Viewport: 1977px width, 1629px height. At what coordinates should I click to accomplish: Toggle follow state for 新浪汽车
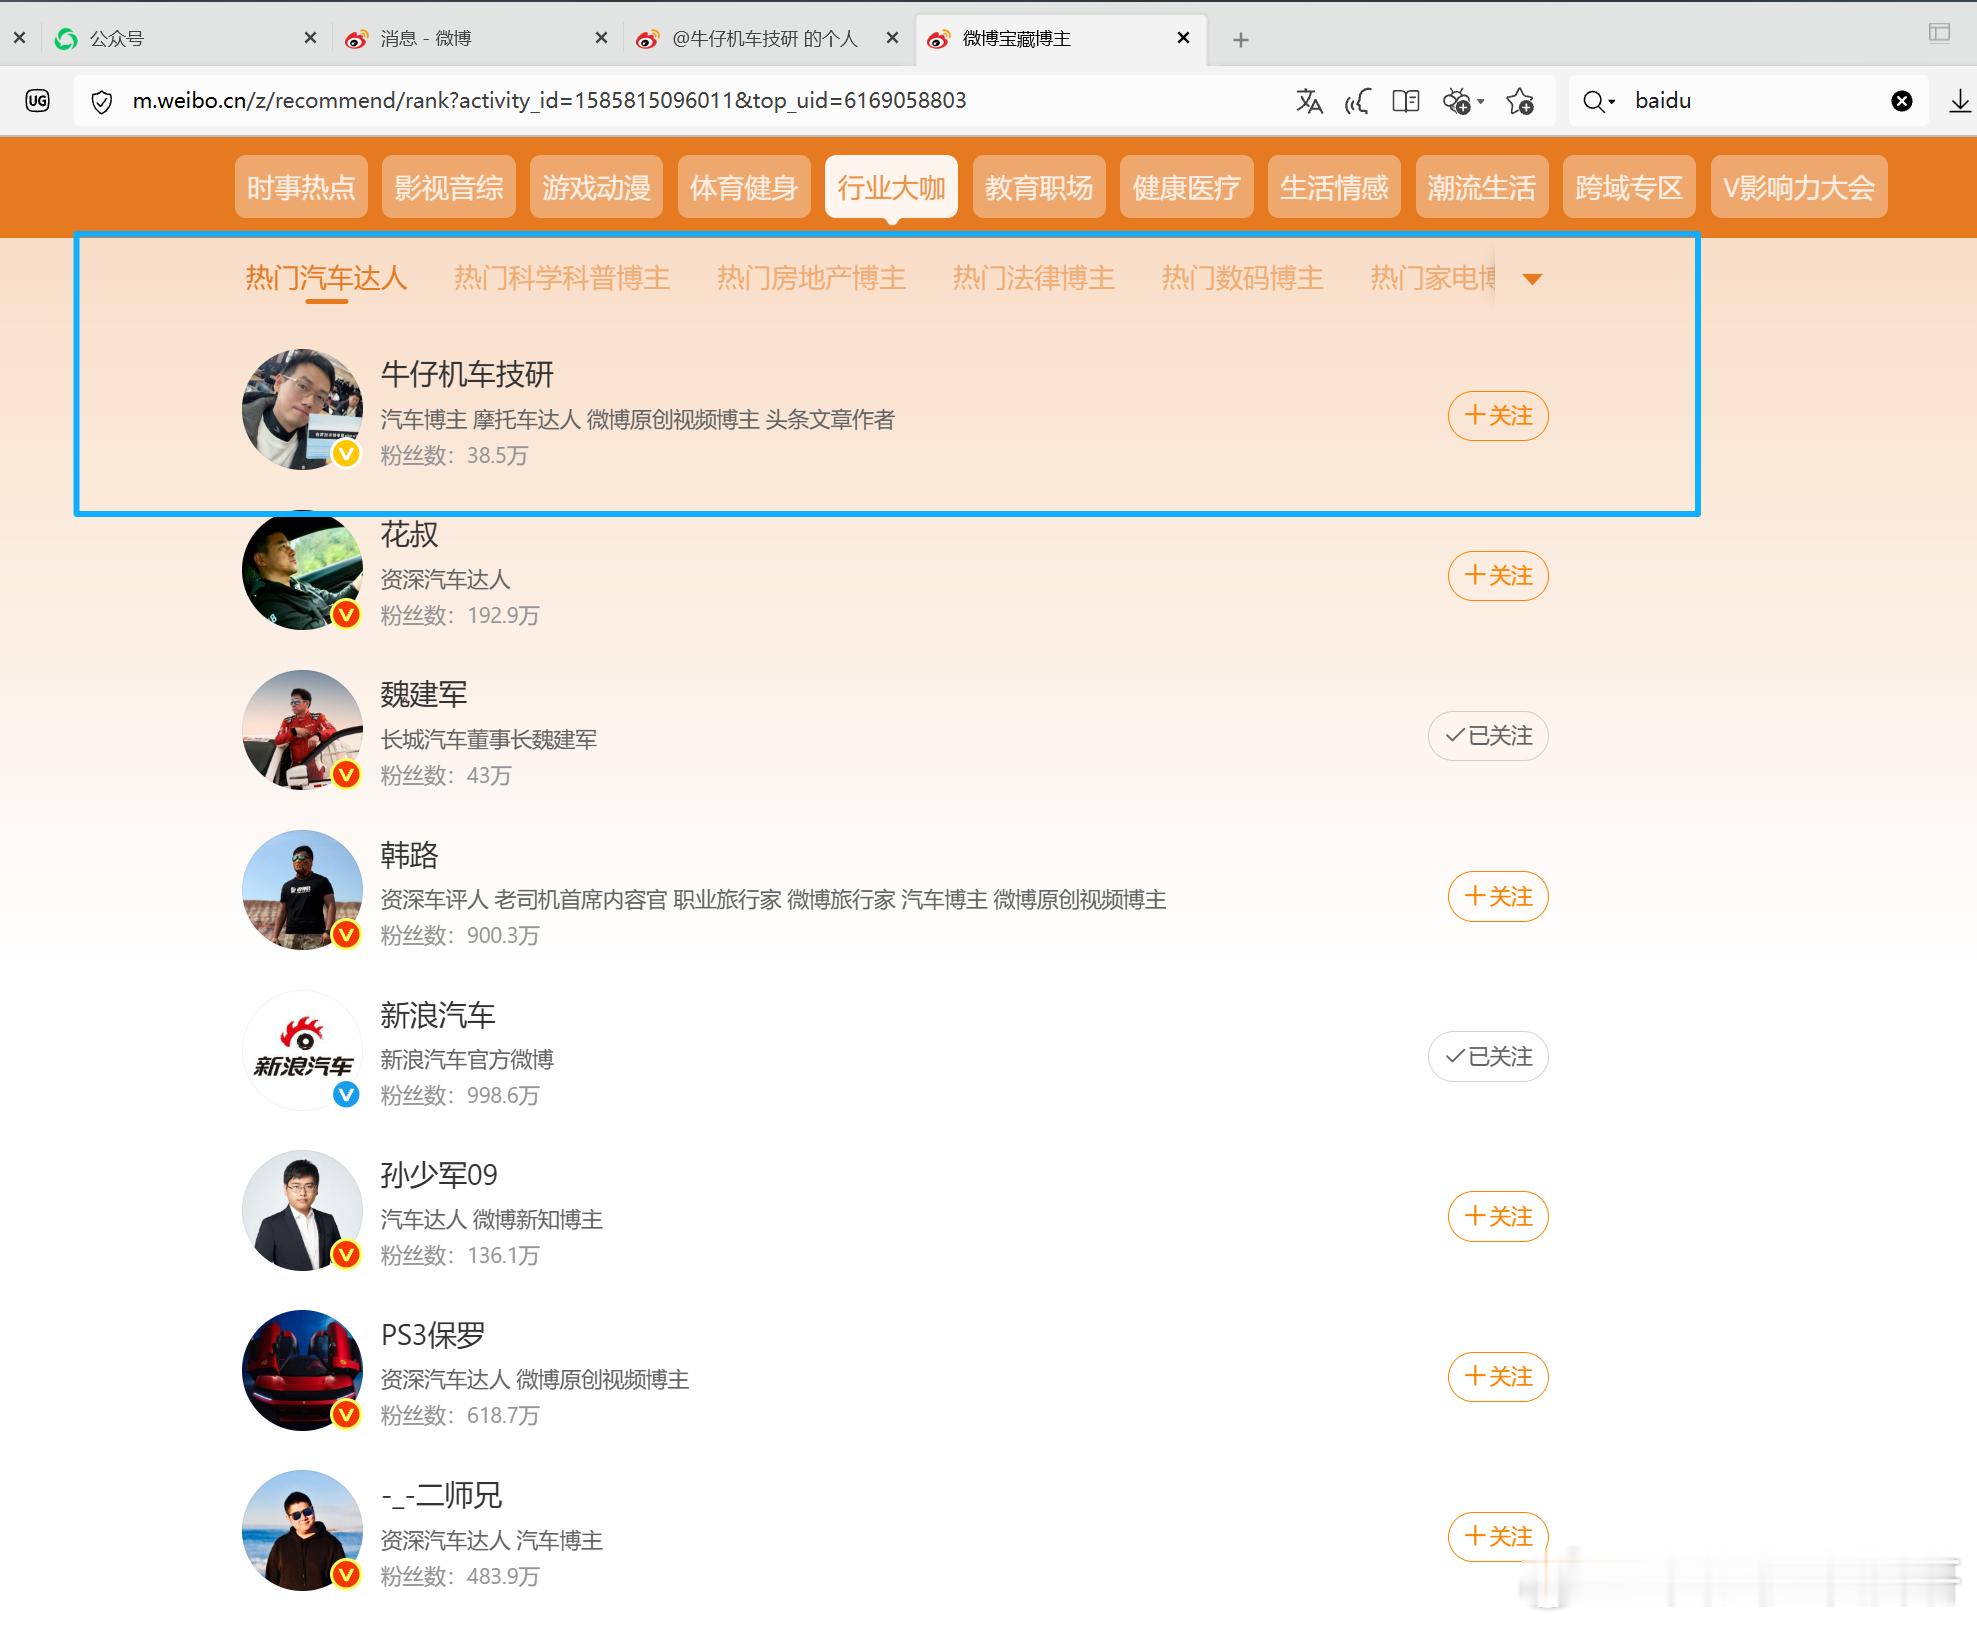(1487, 1055)
